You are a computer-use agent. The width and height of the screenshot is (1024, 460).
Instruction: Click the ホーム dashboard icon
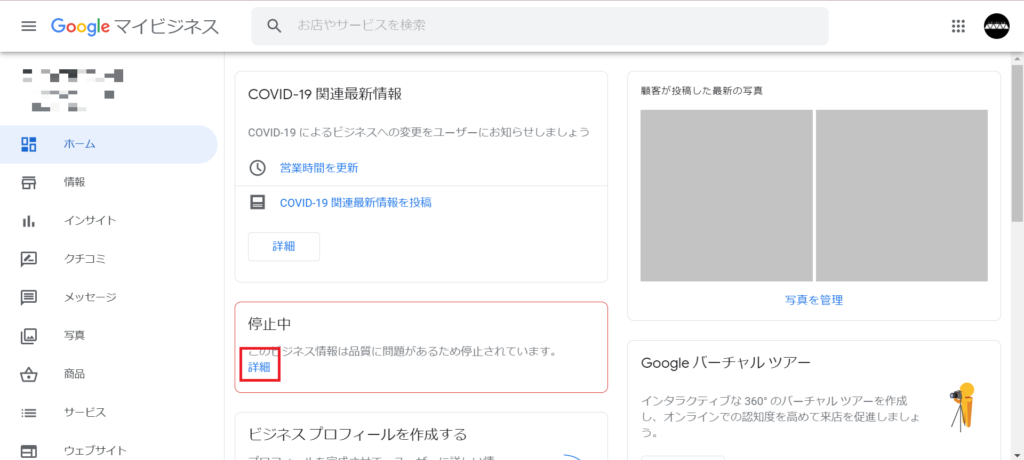29,144
